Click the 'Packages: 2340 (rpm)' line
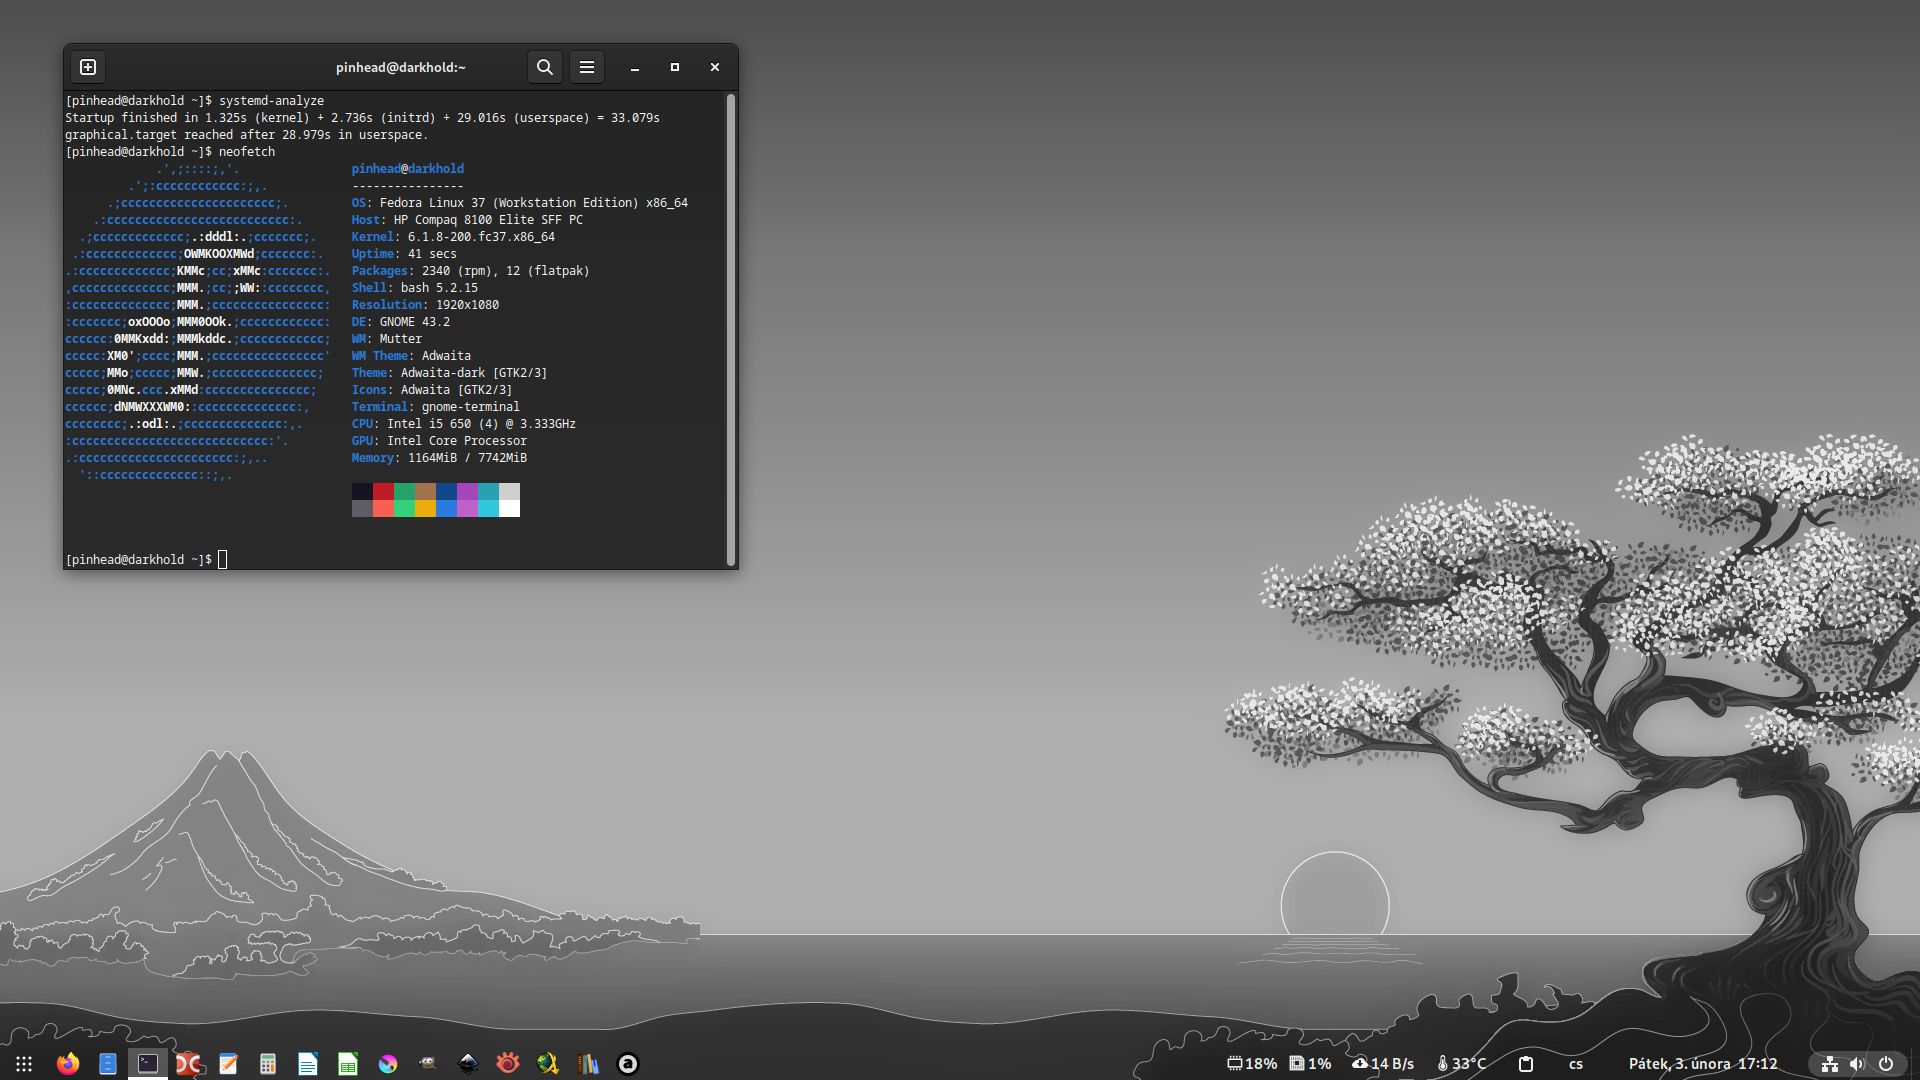Screen dimensions: 1920x1080 470,271
